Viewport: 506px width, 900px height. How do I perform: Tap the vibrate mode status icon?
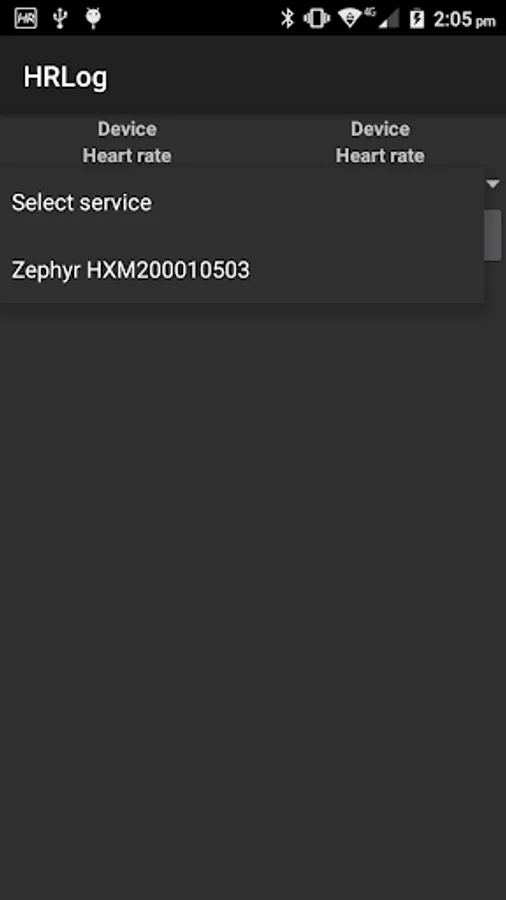[317, 18]
